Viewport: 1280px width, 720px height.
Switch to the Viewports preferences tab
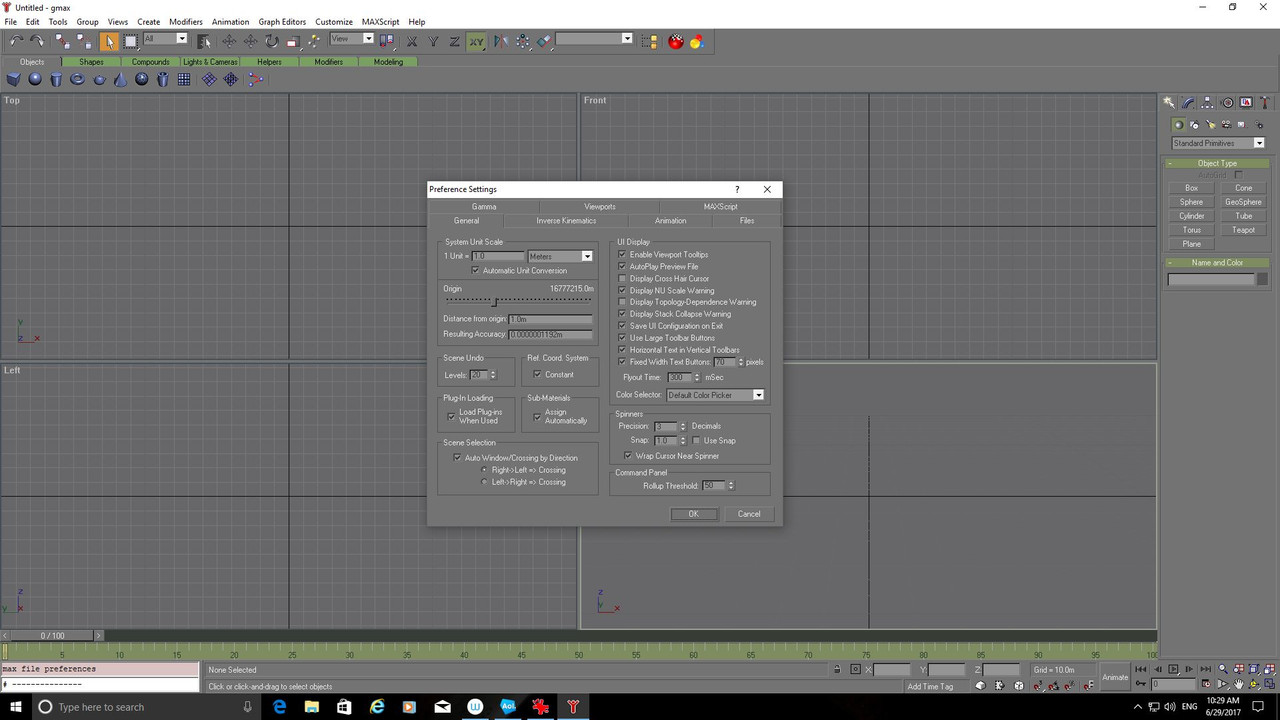pyautogui.click(x=600, y=207)
